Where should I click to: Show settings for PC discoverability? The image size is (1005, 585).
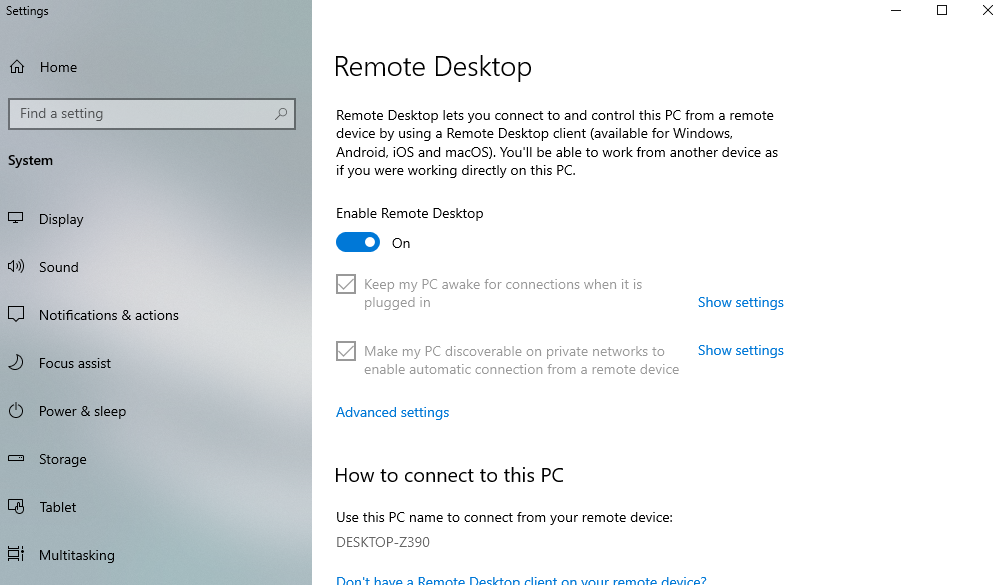coord(740,350)
